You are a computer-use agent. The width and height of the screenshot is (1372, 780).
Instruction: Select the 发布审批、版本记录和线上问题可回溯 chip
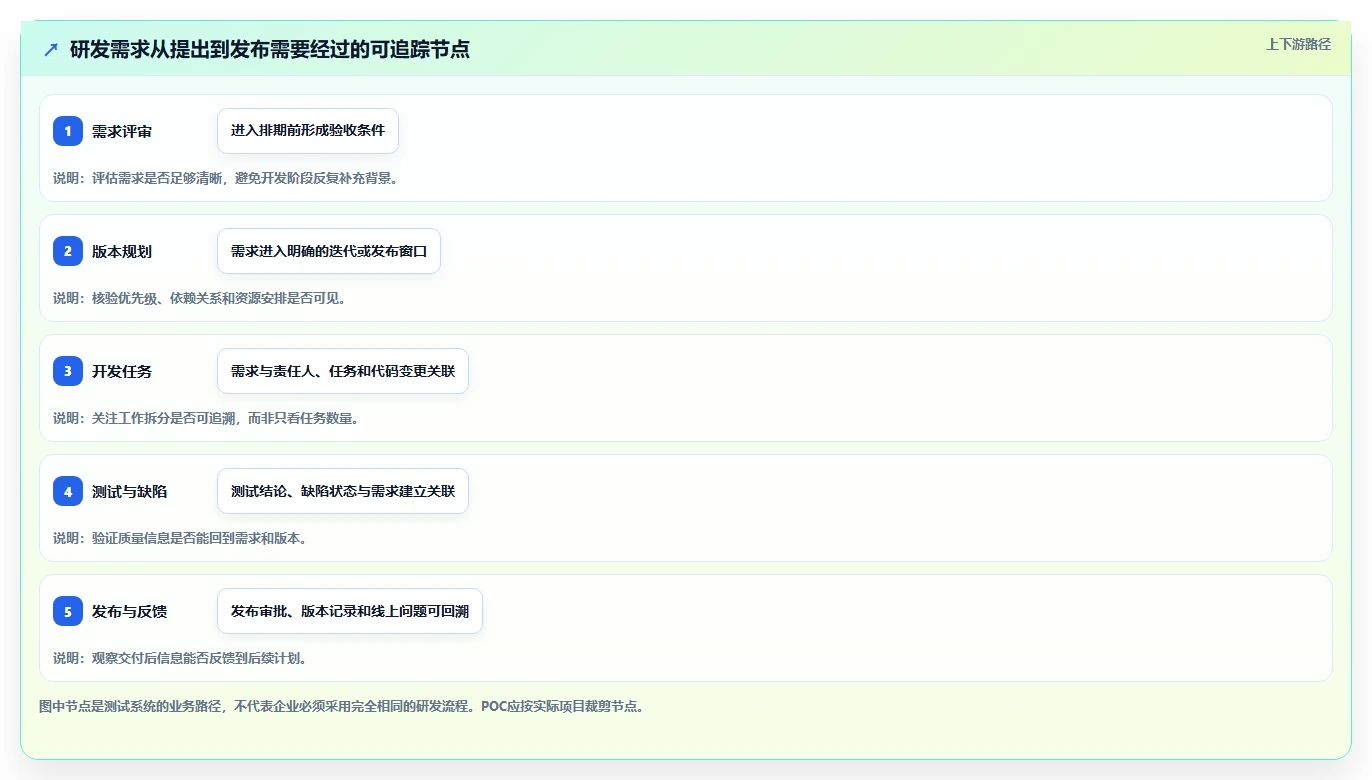tap(350, 611)
